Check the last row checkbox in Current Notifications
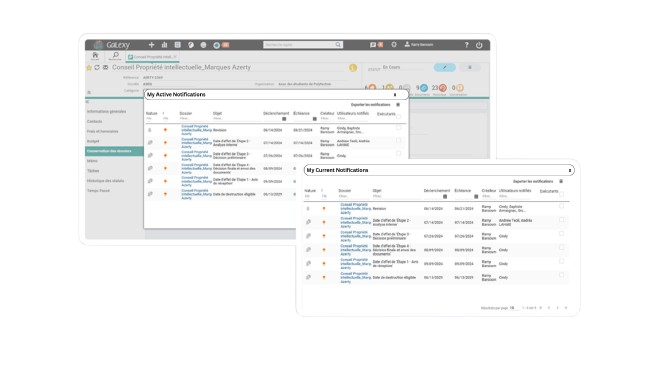The height and width of the screenshot is (375, 666). click(x=561, y=275)
